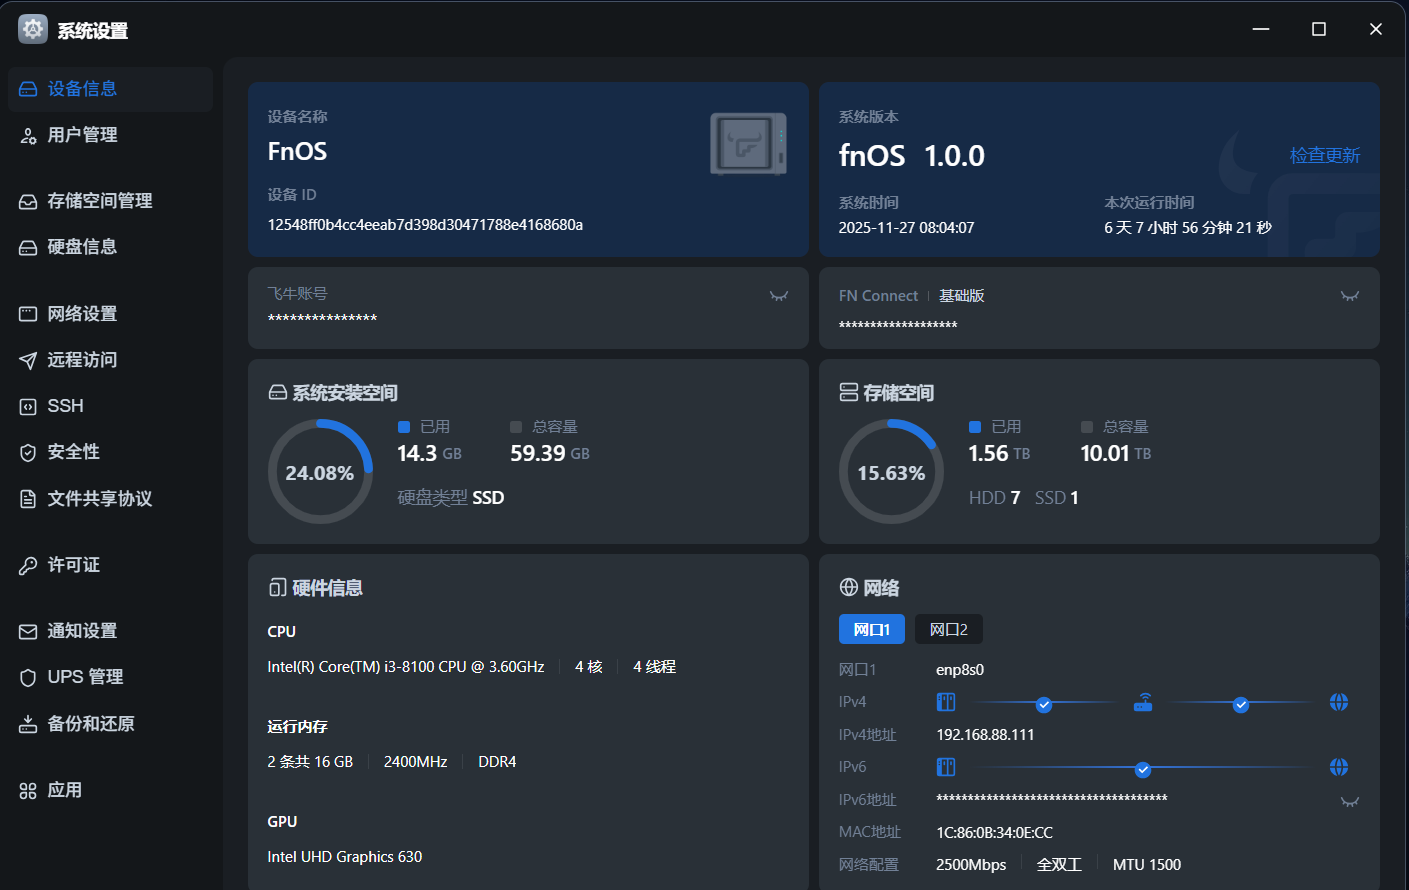Reveal the masked IPv6 address

(1350, 802)
